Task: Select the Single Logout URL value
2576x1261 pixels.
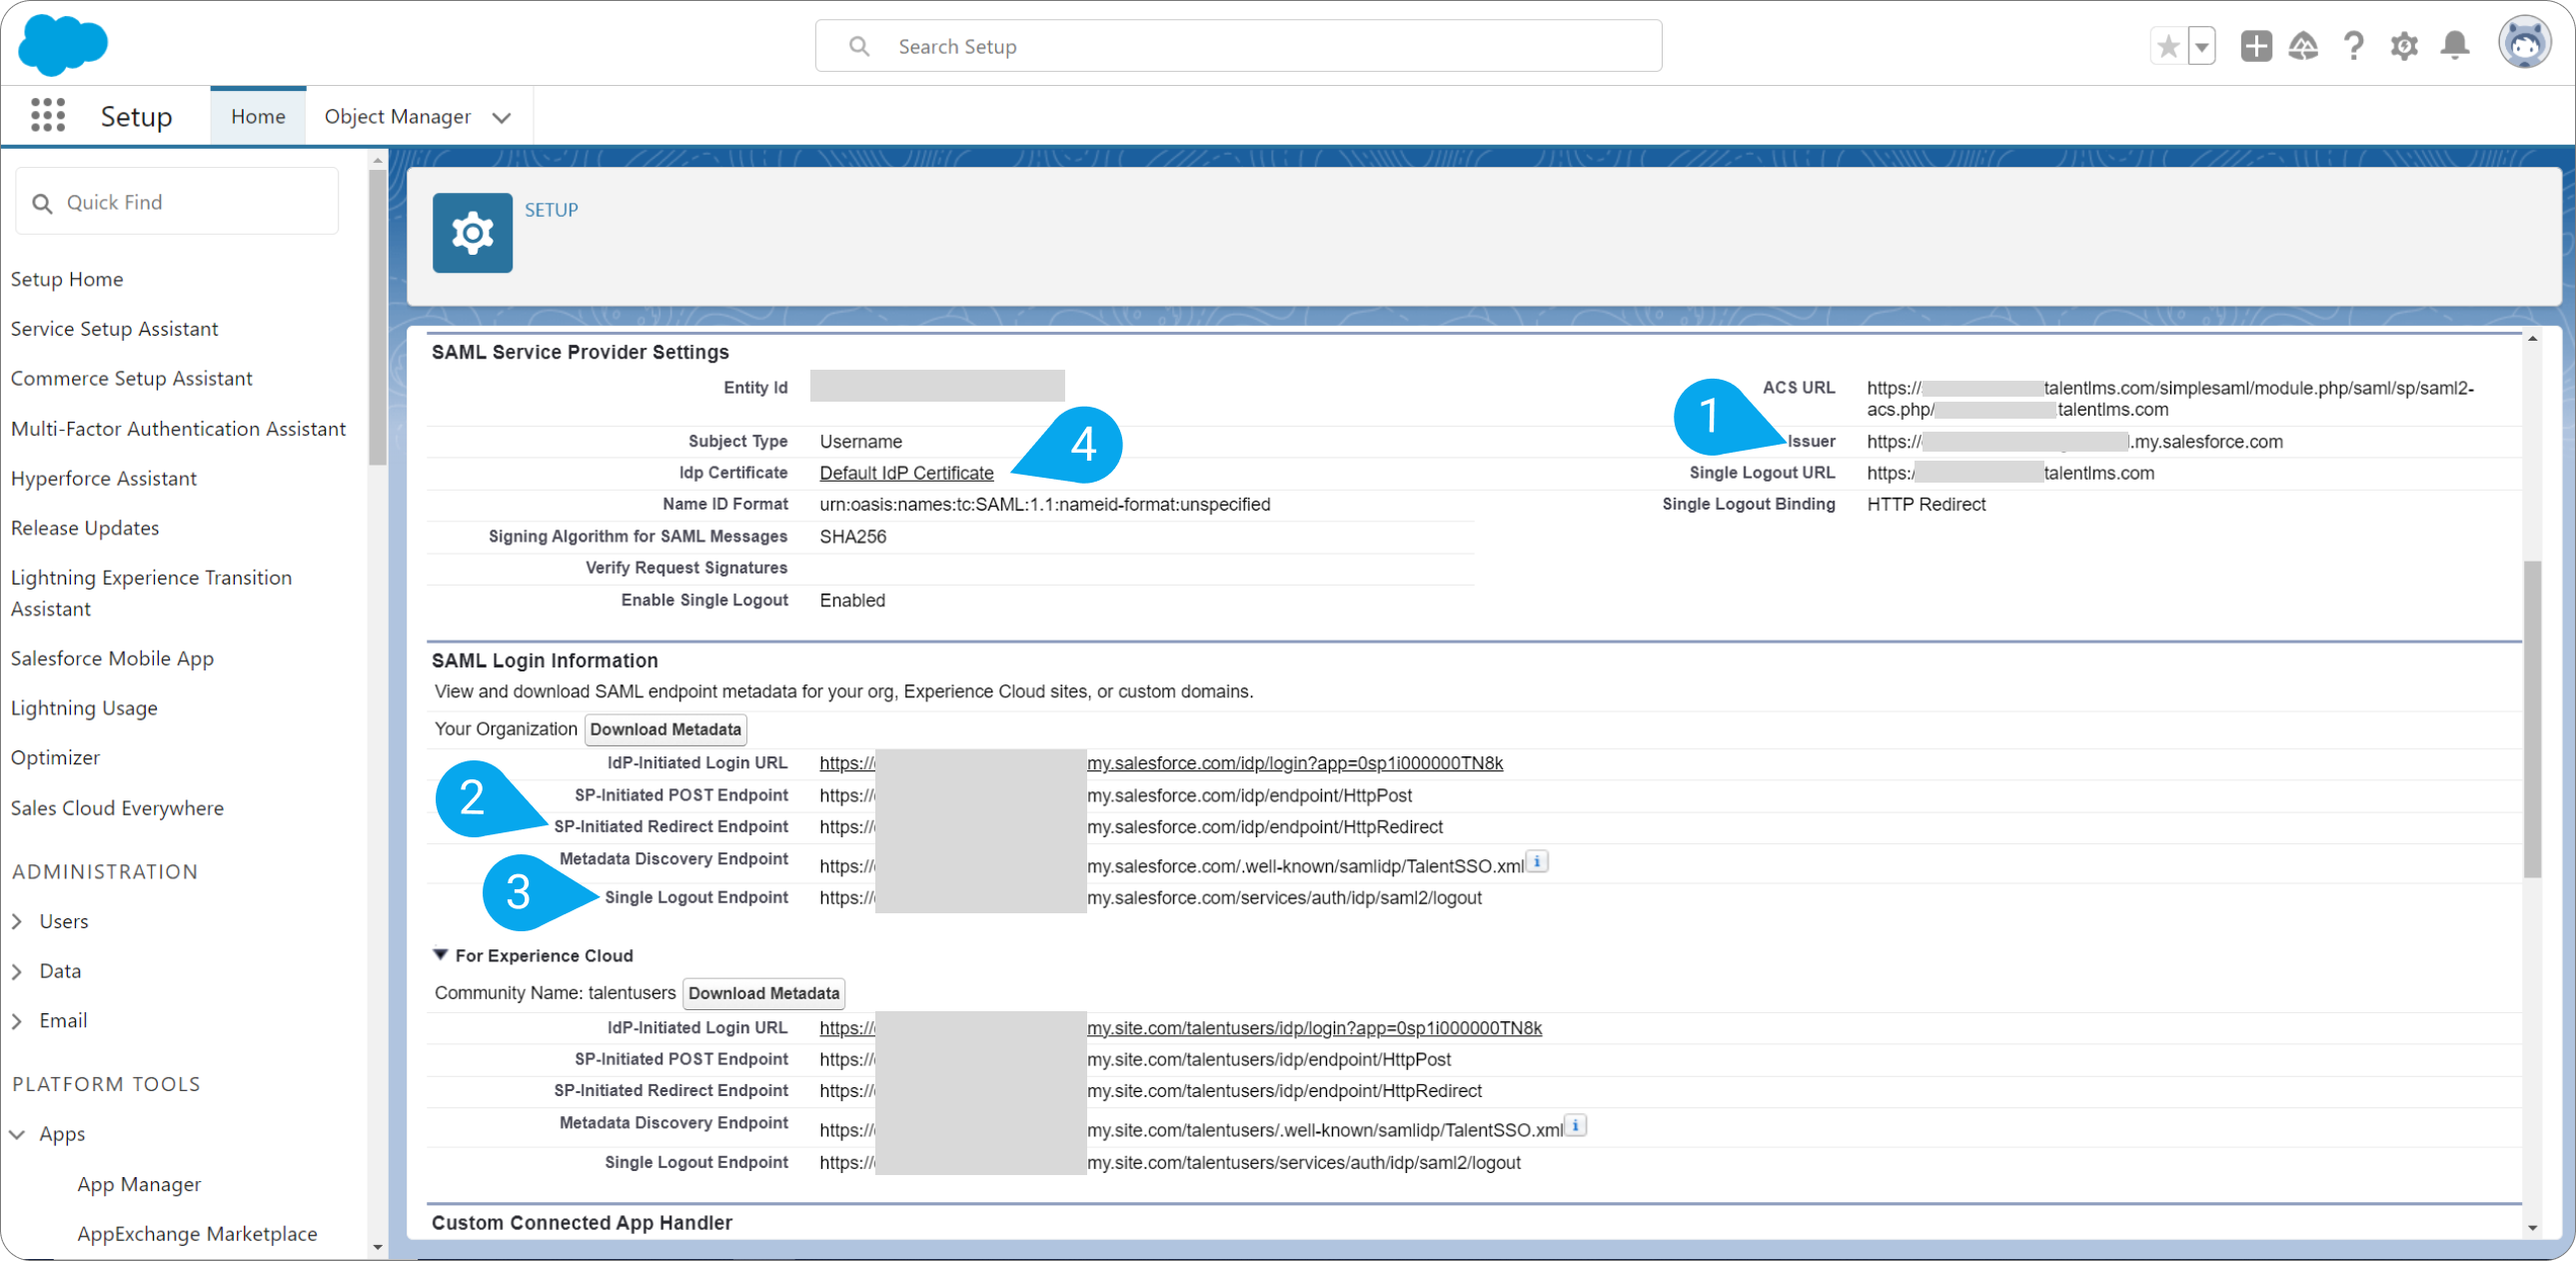Action: click(2010, 473)
